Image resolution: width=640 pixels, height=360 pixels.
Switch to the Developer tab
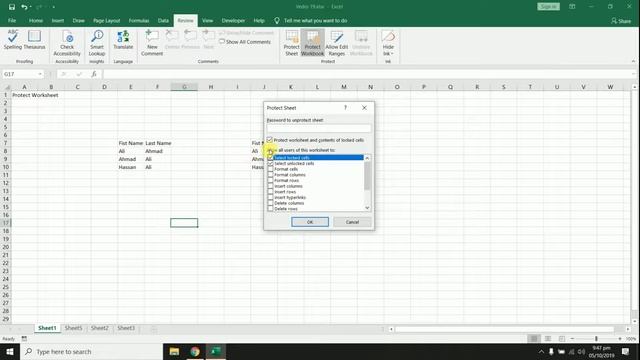coord(233,20)
